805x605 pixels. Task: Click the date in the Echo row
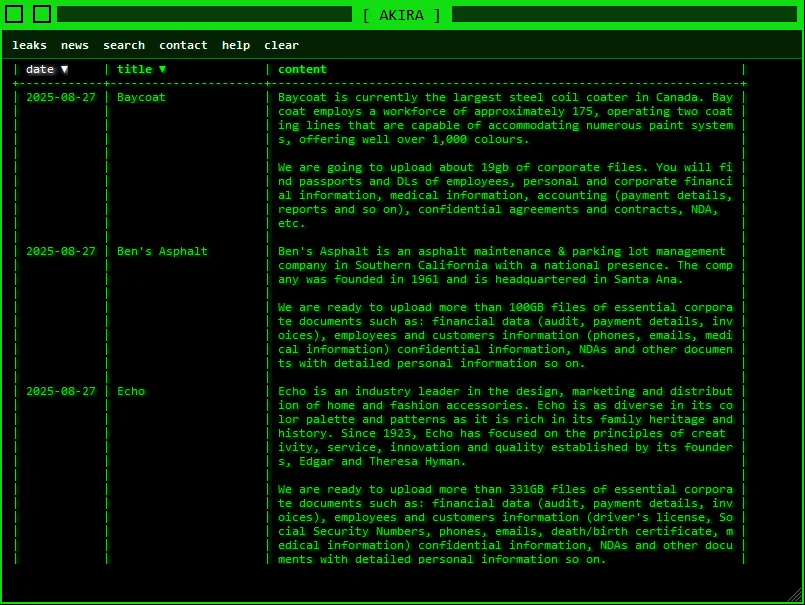pyautogui.click(x=61, y=392)
